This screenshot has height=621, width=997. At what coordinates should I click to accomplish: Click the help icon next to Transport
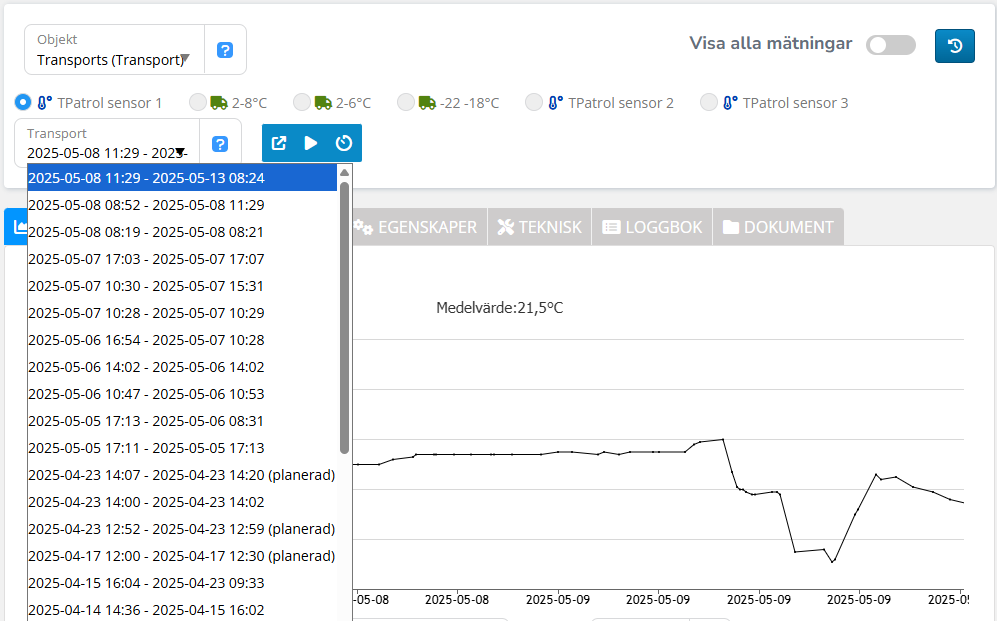click(x=220, y=144)
